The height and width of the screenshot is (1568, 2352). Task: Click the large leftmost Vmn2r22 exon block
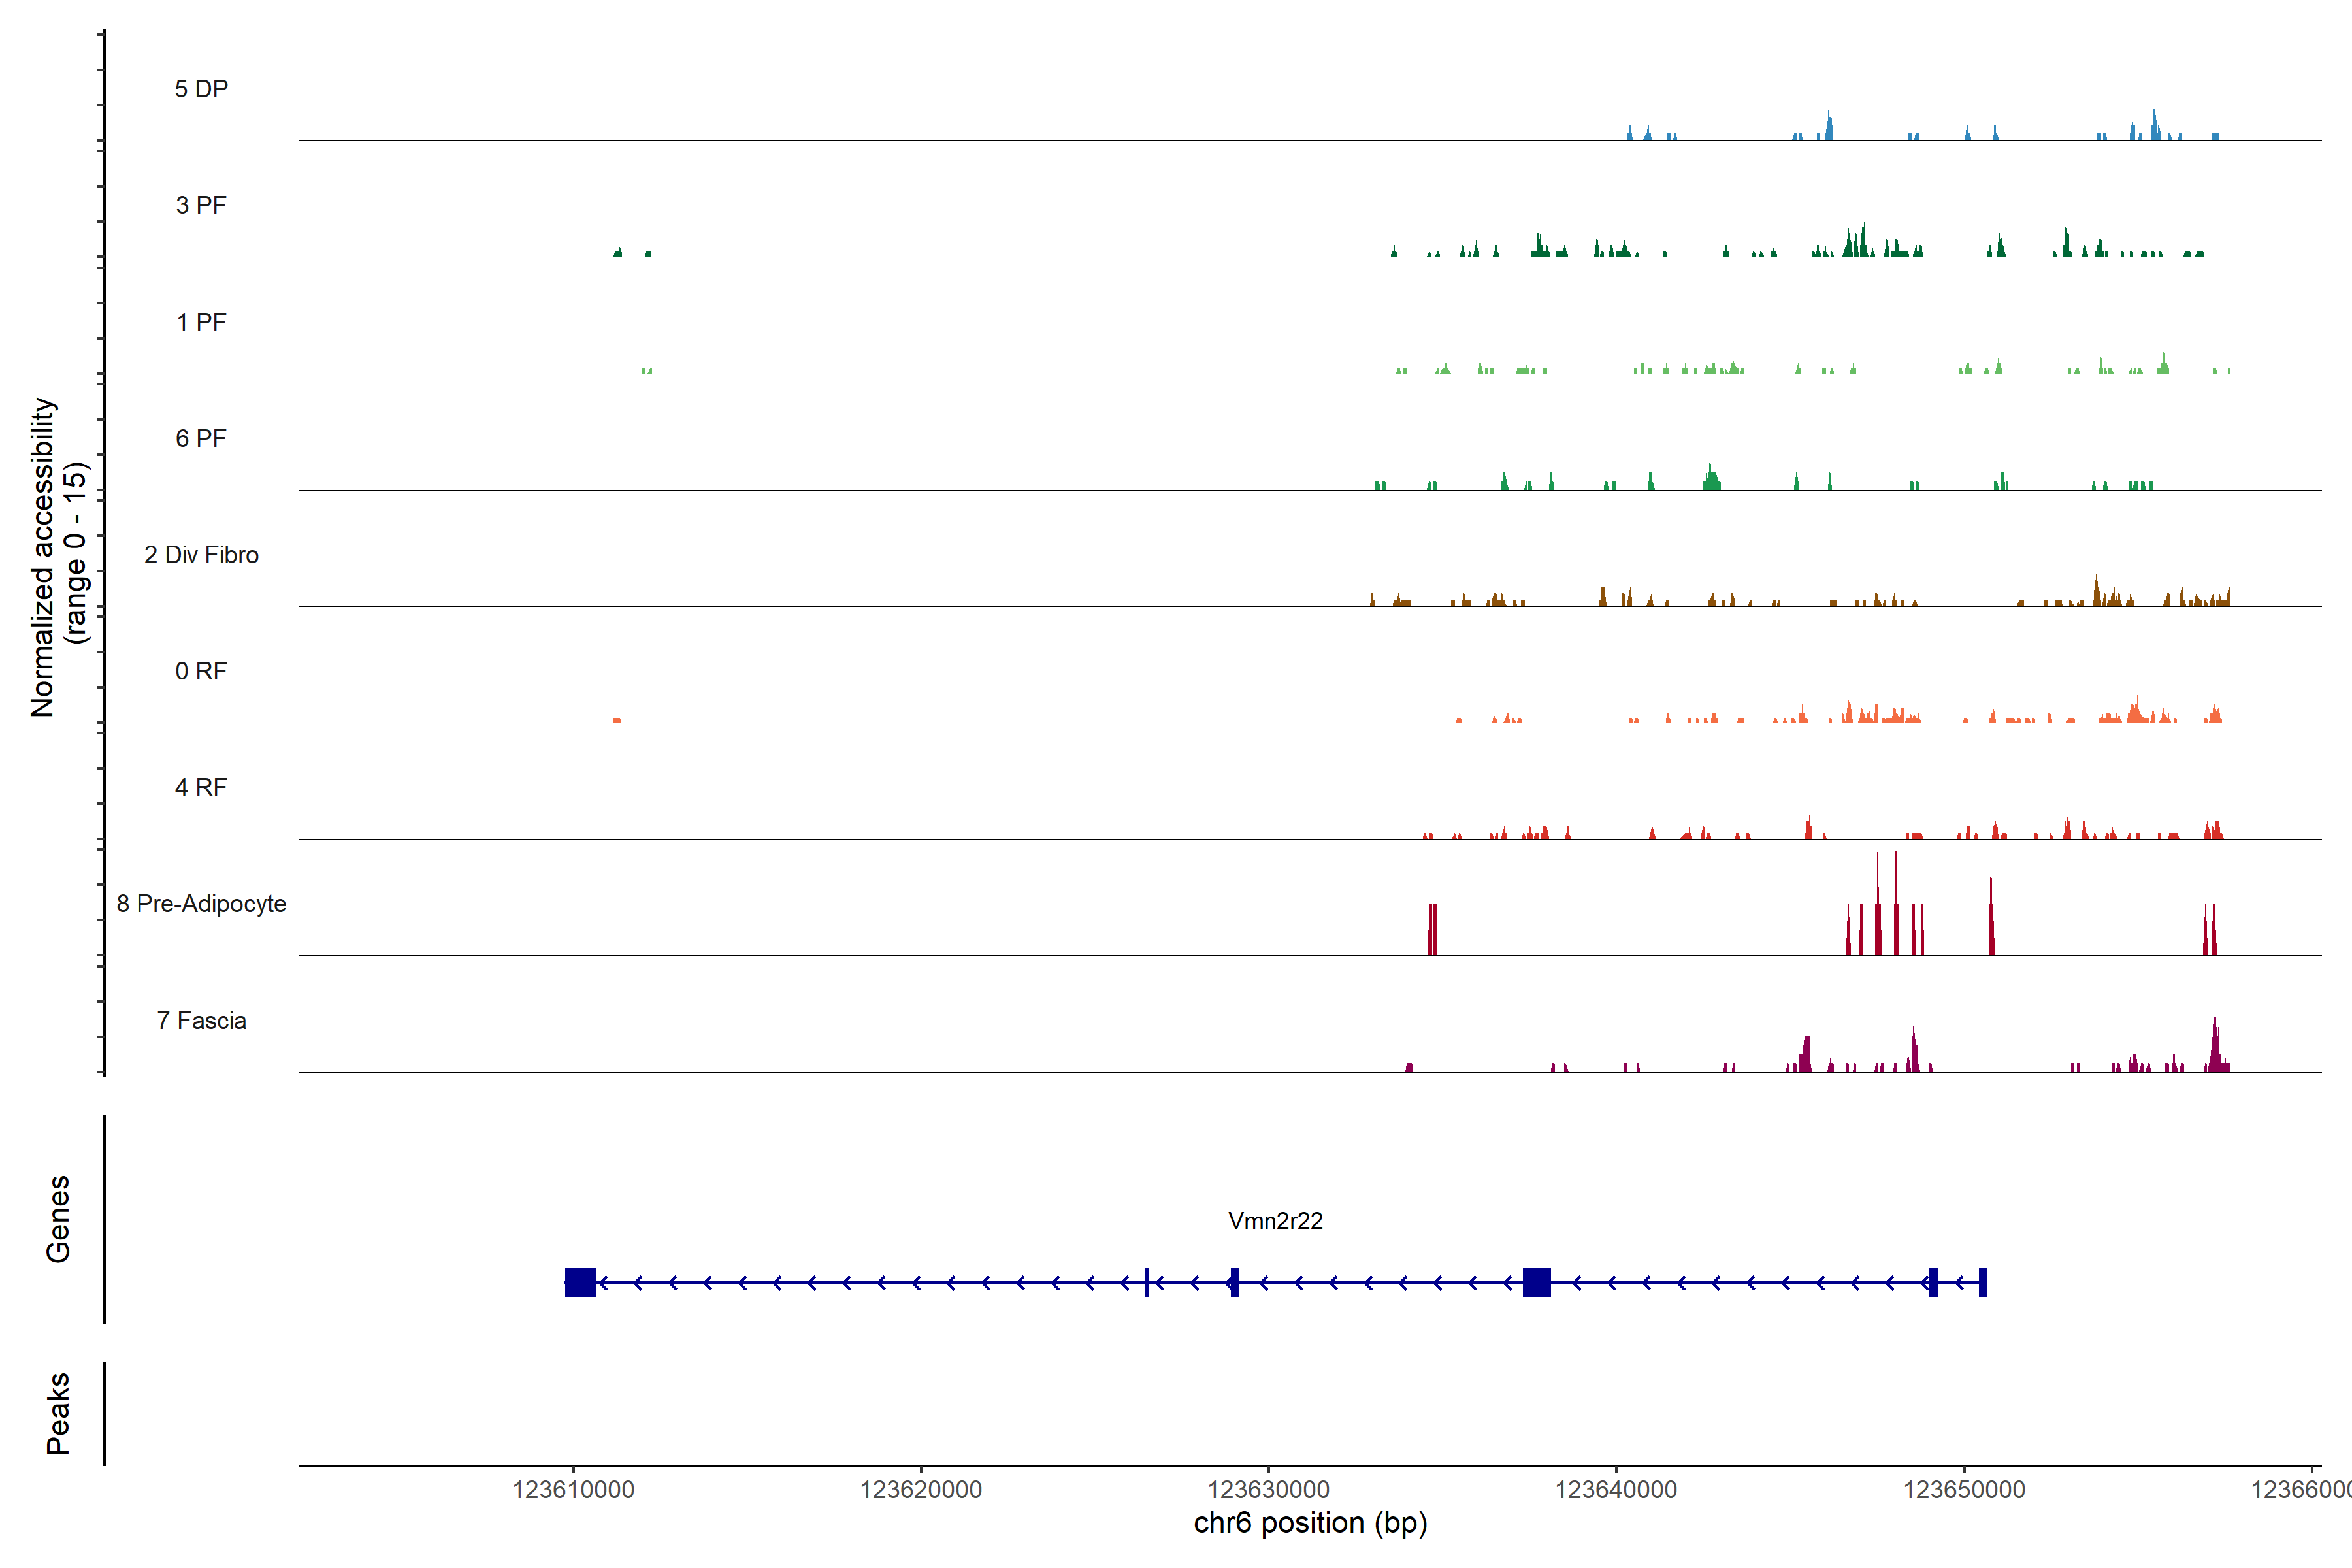click(x=580, y=1282)
